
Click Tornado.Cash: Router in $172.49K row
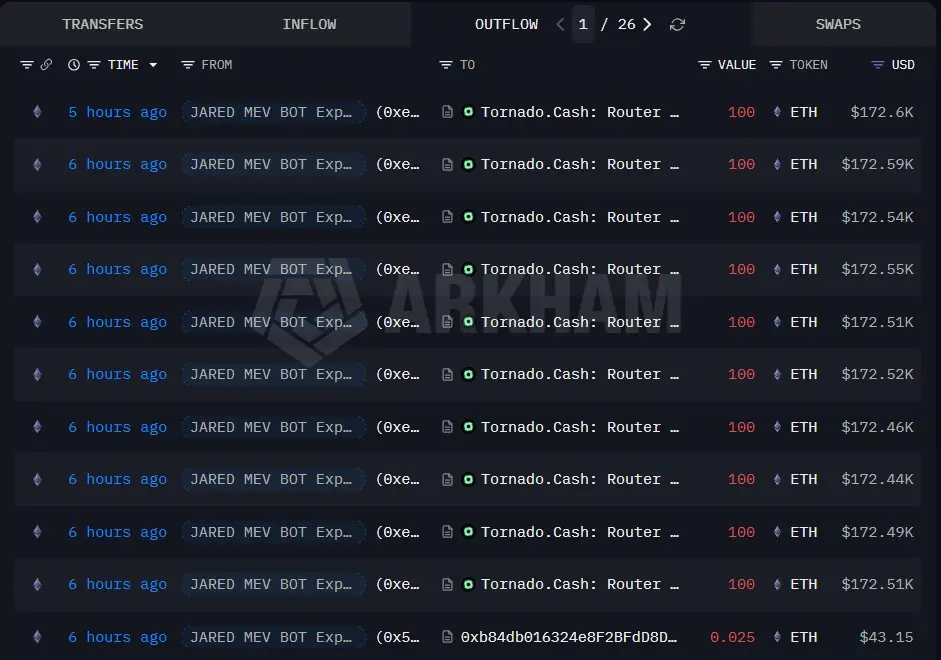coord(580,532)
